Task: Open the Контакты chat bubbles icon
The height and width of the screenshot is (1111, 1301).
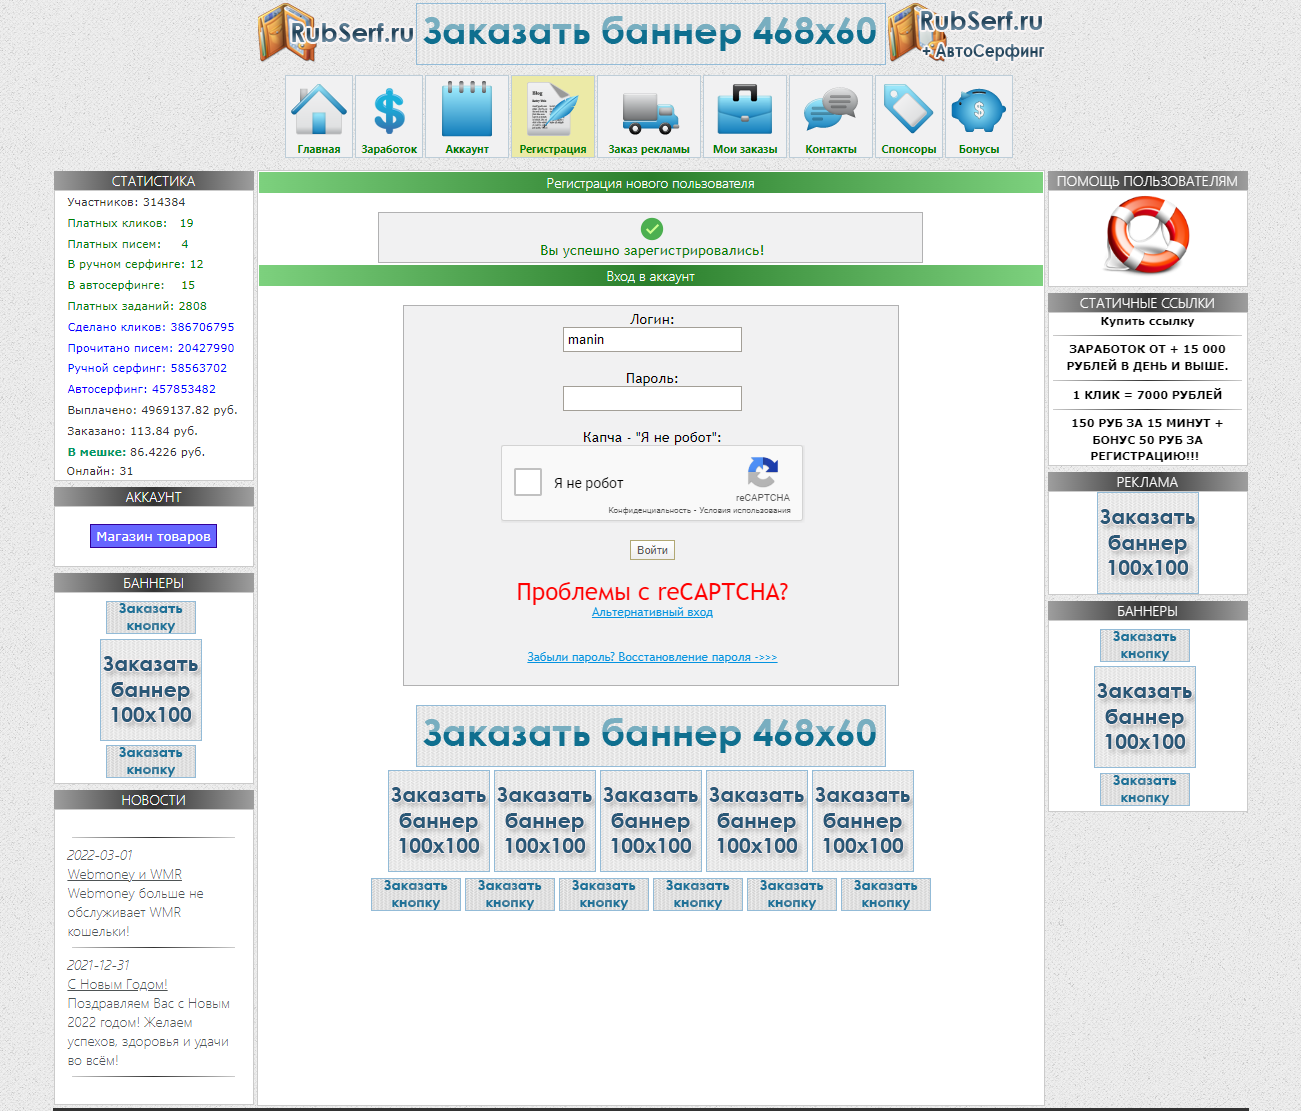Action: click(831, 117)
